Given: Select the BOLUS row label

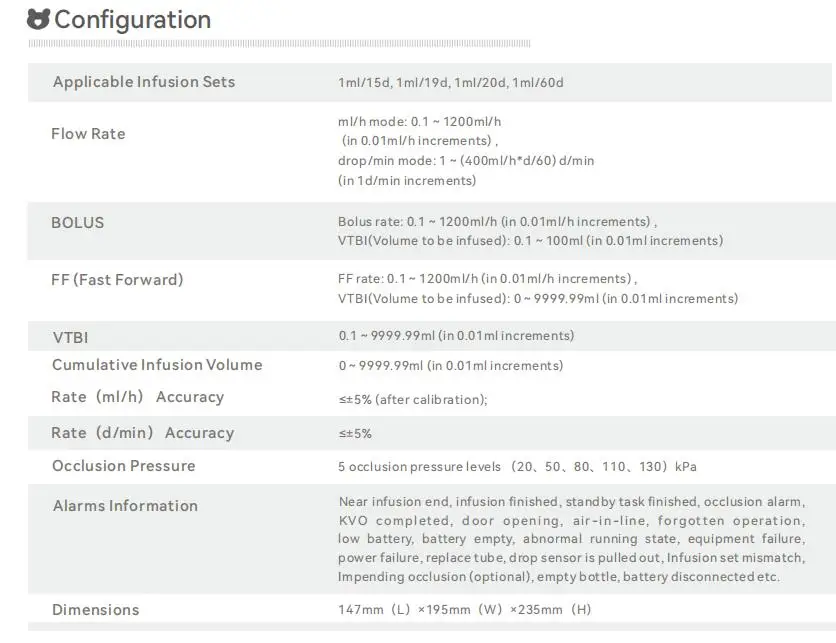Looking at the screenshot, I should click(78, 223).
